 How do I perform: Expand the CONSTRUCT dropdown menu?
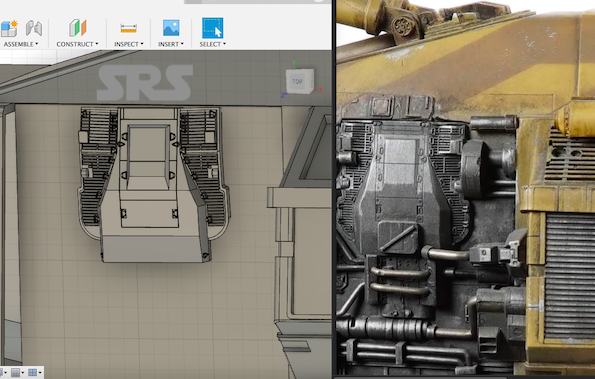(77, 44)
